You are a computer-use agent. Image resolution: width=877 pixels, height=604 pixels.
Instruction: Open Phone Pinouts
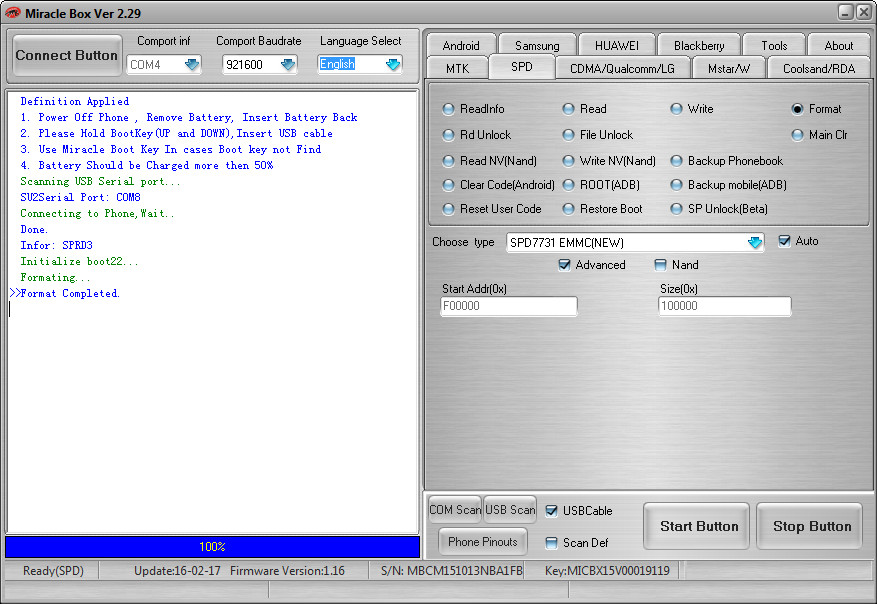[483, 541]
